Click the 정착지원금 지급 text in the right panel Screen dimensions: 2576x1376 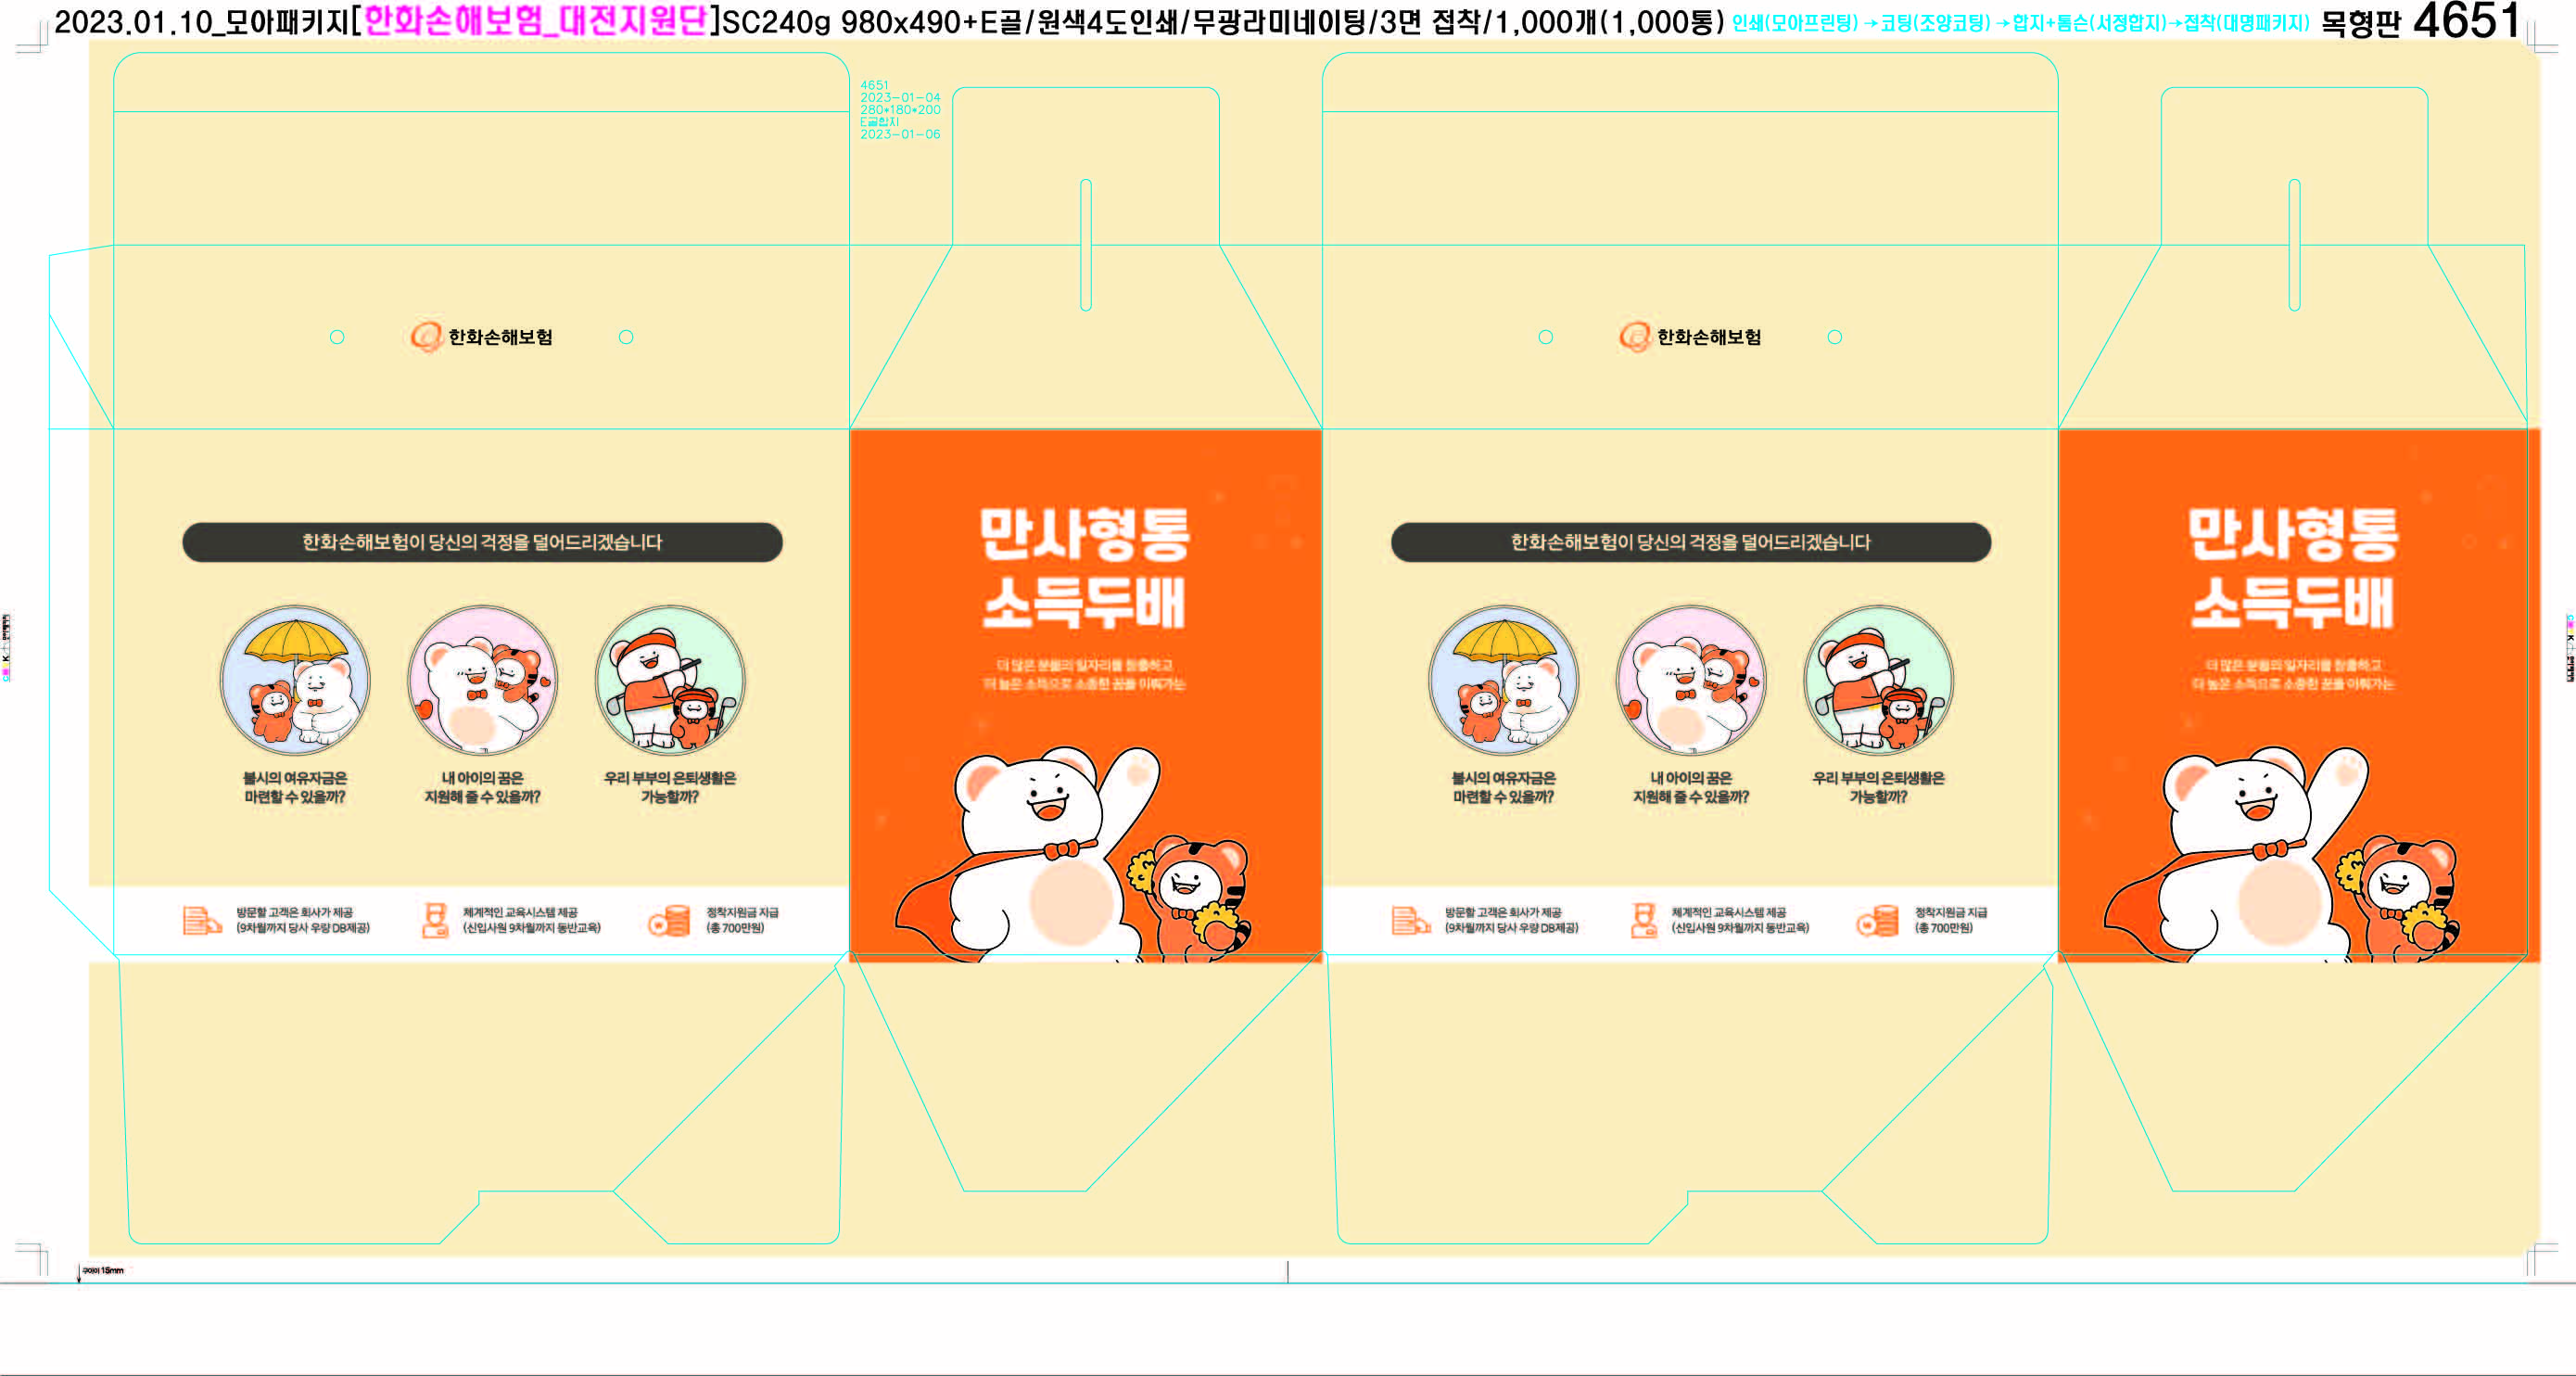click(x=1950, y=912)
